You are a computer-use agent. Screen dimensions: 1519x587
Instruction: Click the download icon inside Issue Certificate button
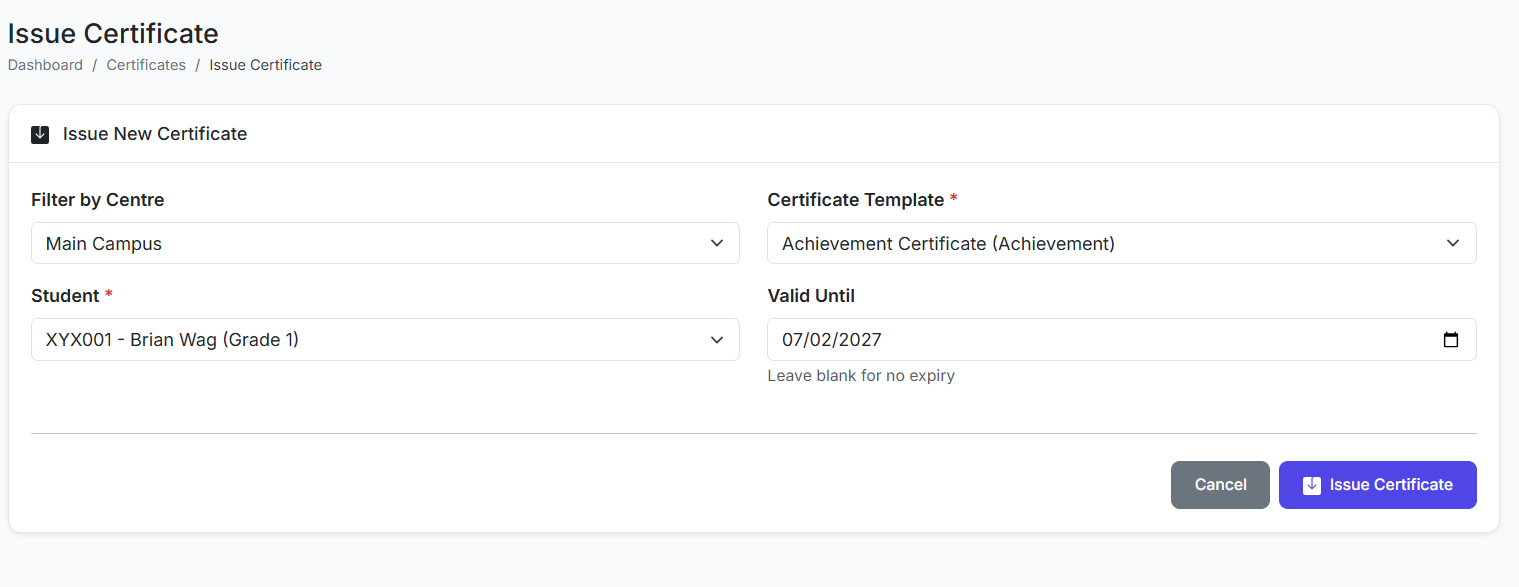pos(1312,485)
